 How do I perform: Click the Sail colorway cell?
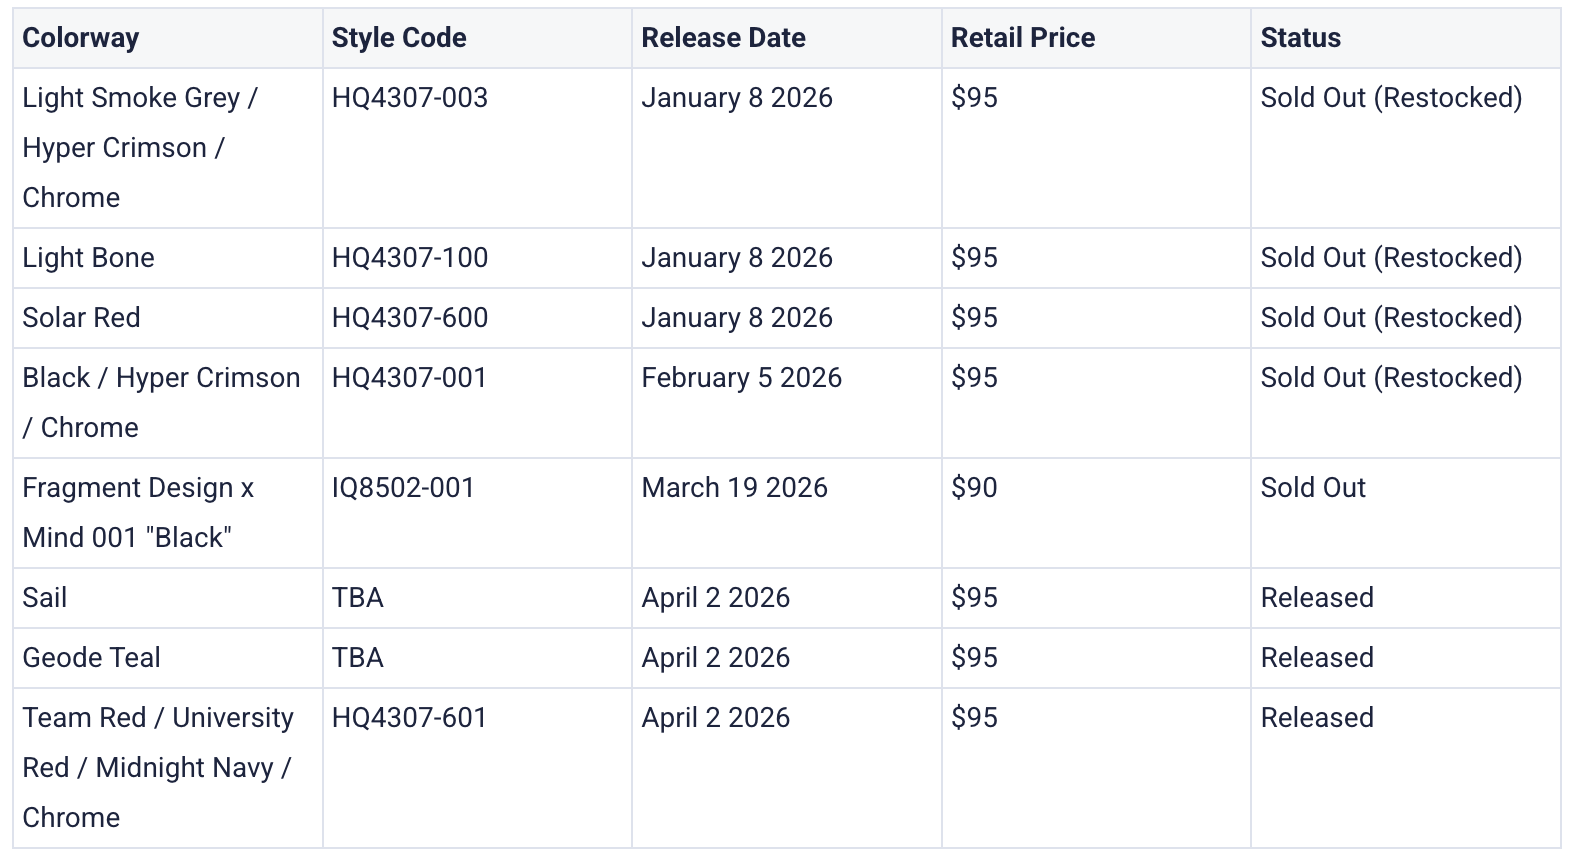pos(45,598)
